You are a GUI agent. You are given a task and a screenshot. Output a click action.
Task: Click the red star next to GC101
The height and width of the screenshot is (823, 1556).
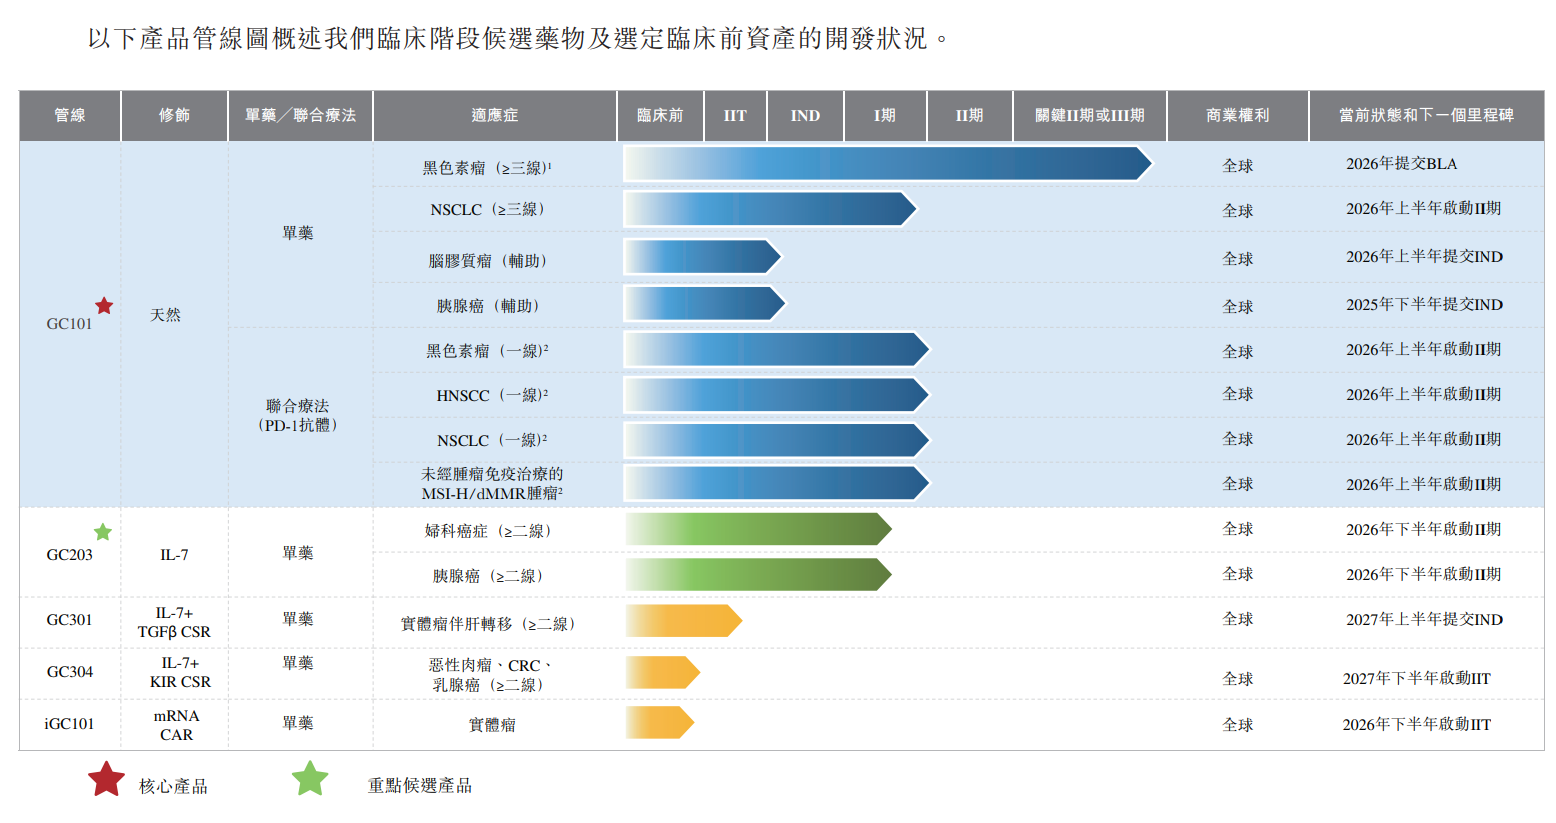pyautogui.click(x=104, y=306)
